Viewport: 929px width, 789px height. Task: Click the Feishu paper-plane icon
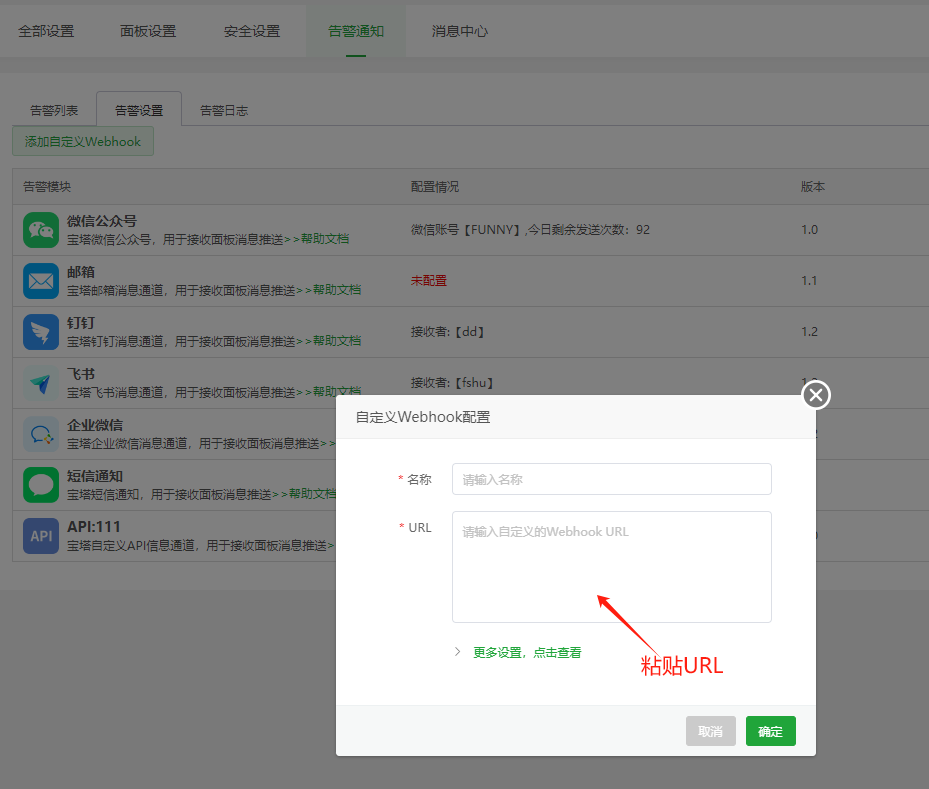tap(41, 383)
